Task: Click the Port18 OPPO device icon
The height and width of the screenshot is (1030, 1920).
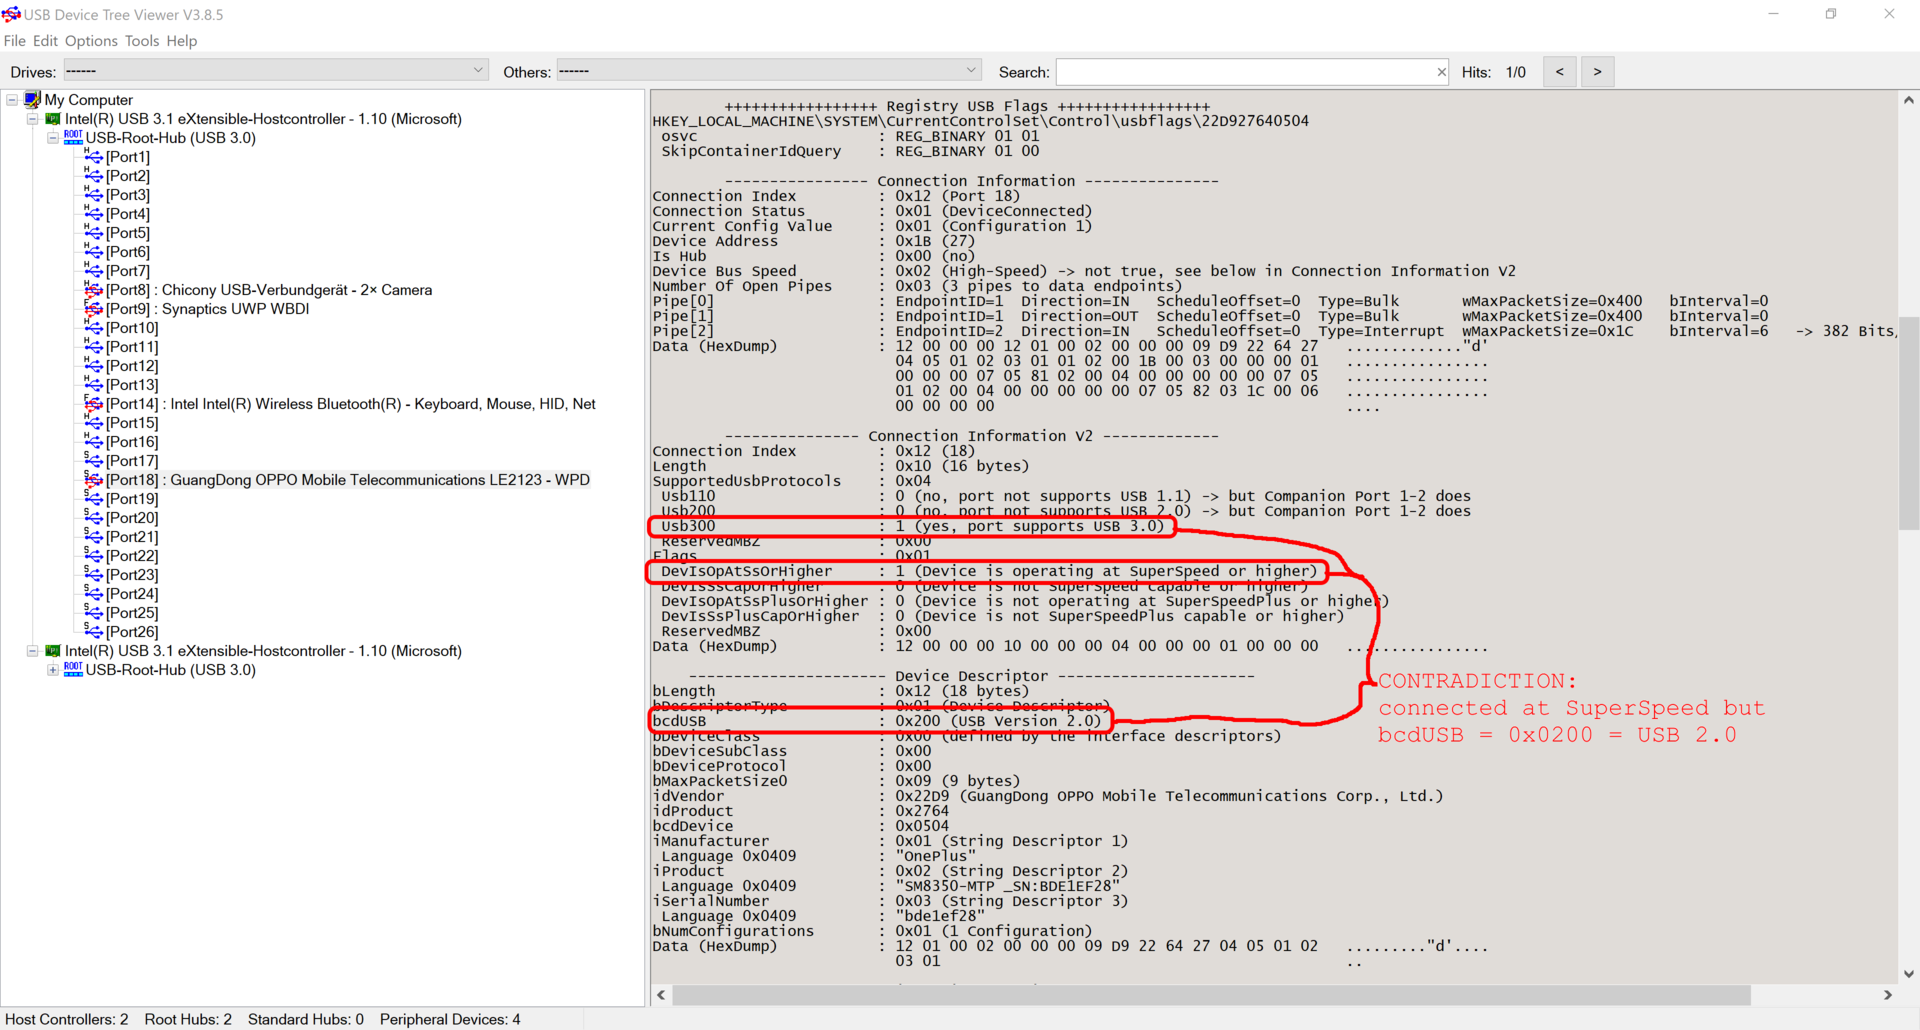Action: click(94, 480)
